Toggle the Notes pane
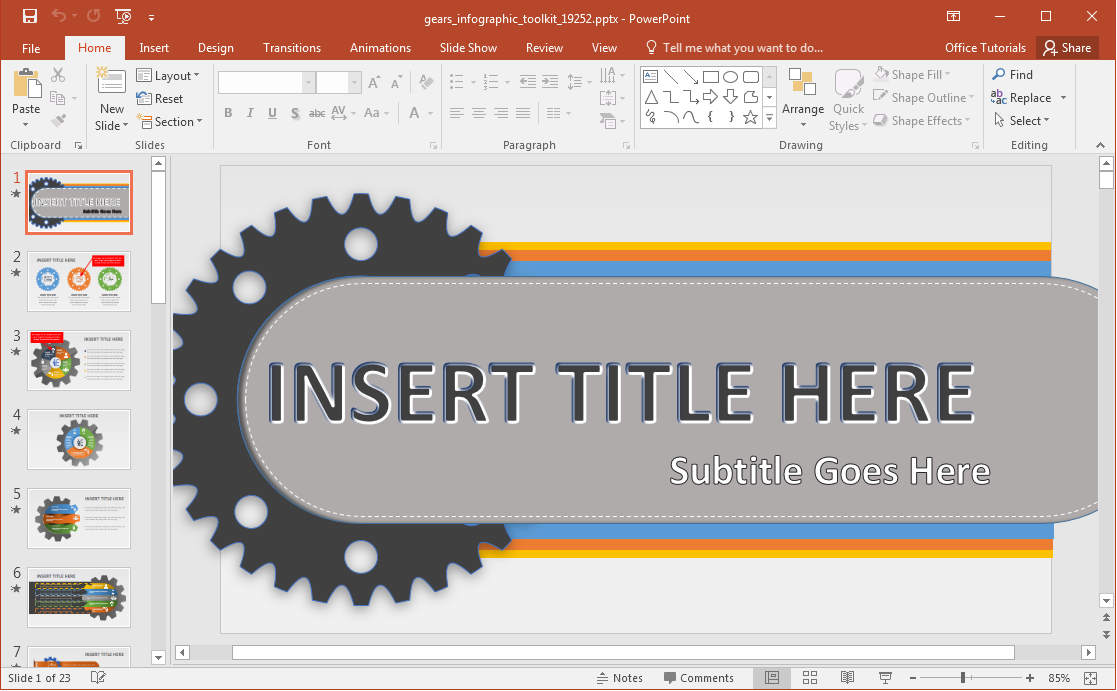 pos(619,678)
